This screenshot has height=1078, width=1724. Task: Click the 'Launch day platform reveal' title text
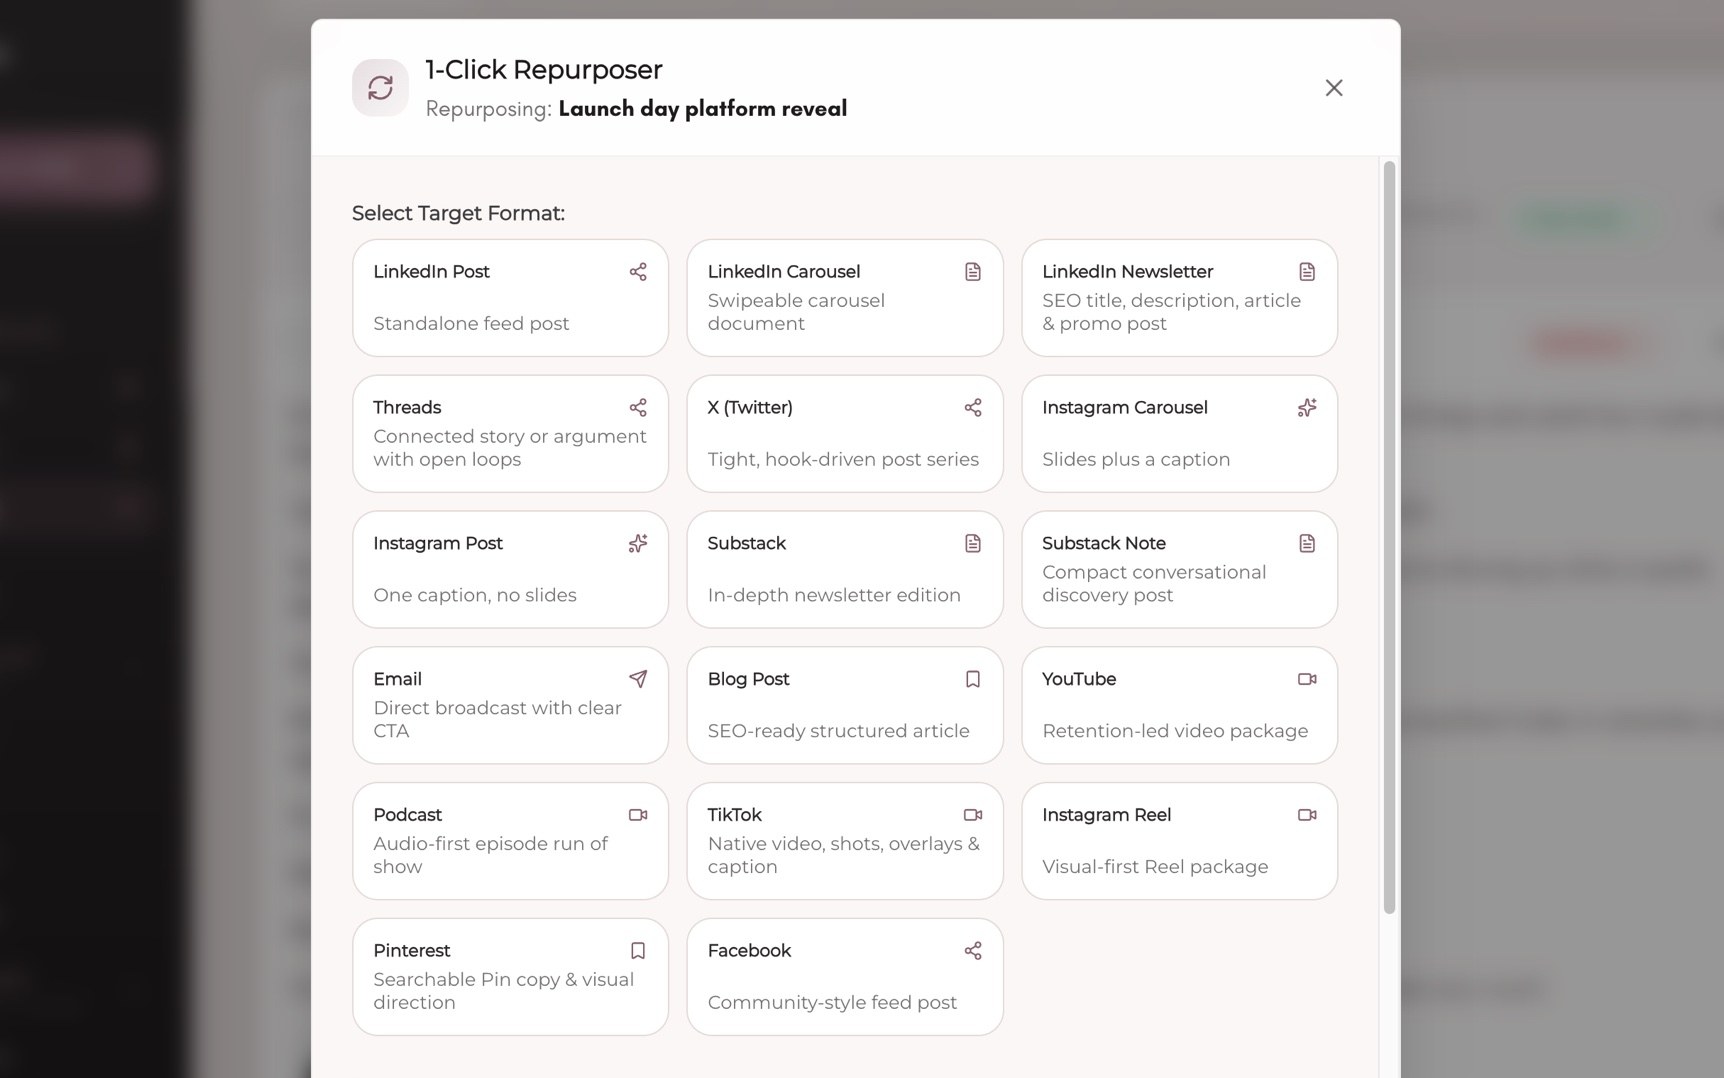pos(703,109)
